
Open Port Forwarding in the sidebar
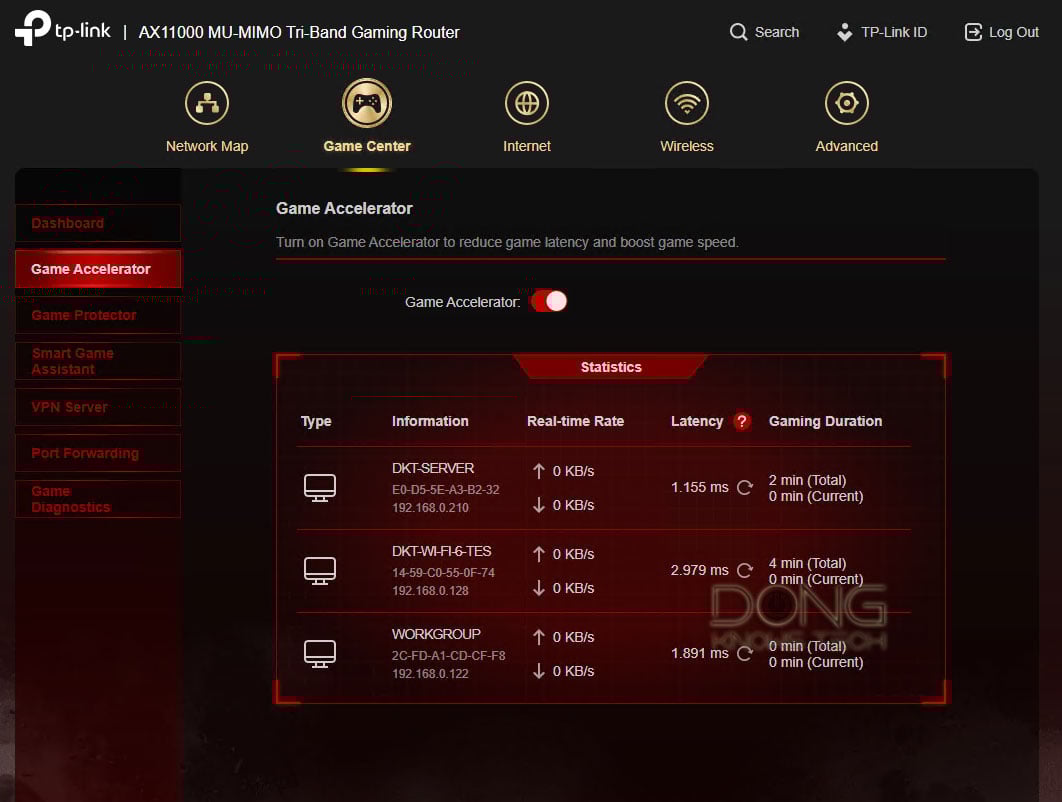[98, 453]
